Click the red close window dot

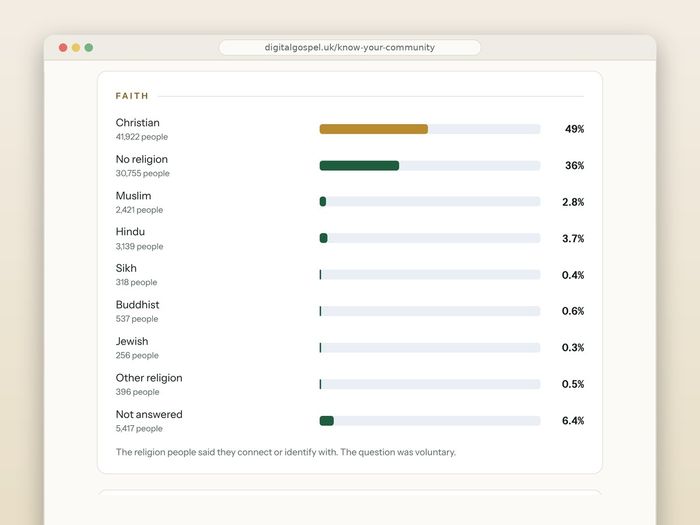[x=63, y=47]
